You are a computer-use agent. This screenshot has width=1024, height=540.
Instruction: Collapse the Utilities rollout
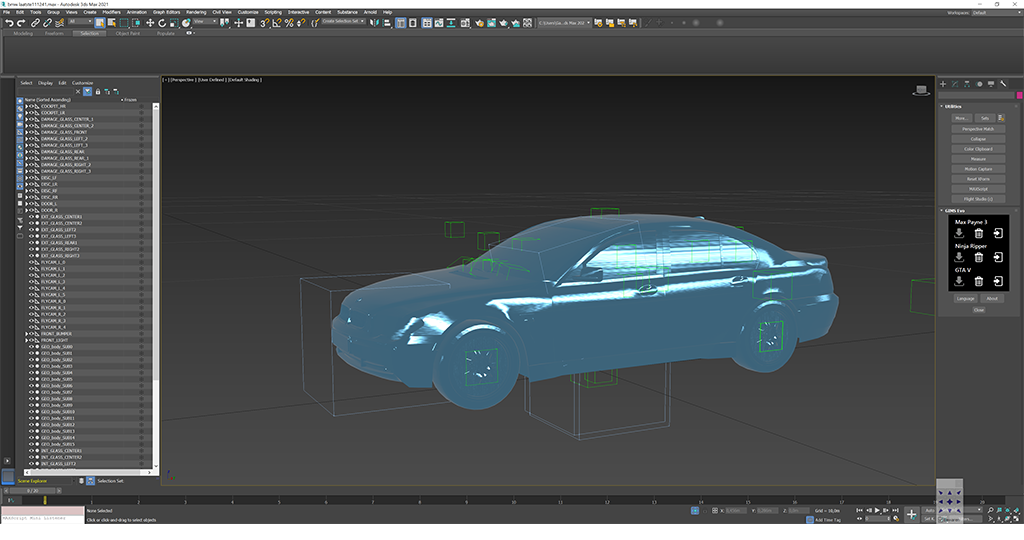pos(941,106)
